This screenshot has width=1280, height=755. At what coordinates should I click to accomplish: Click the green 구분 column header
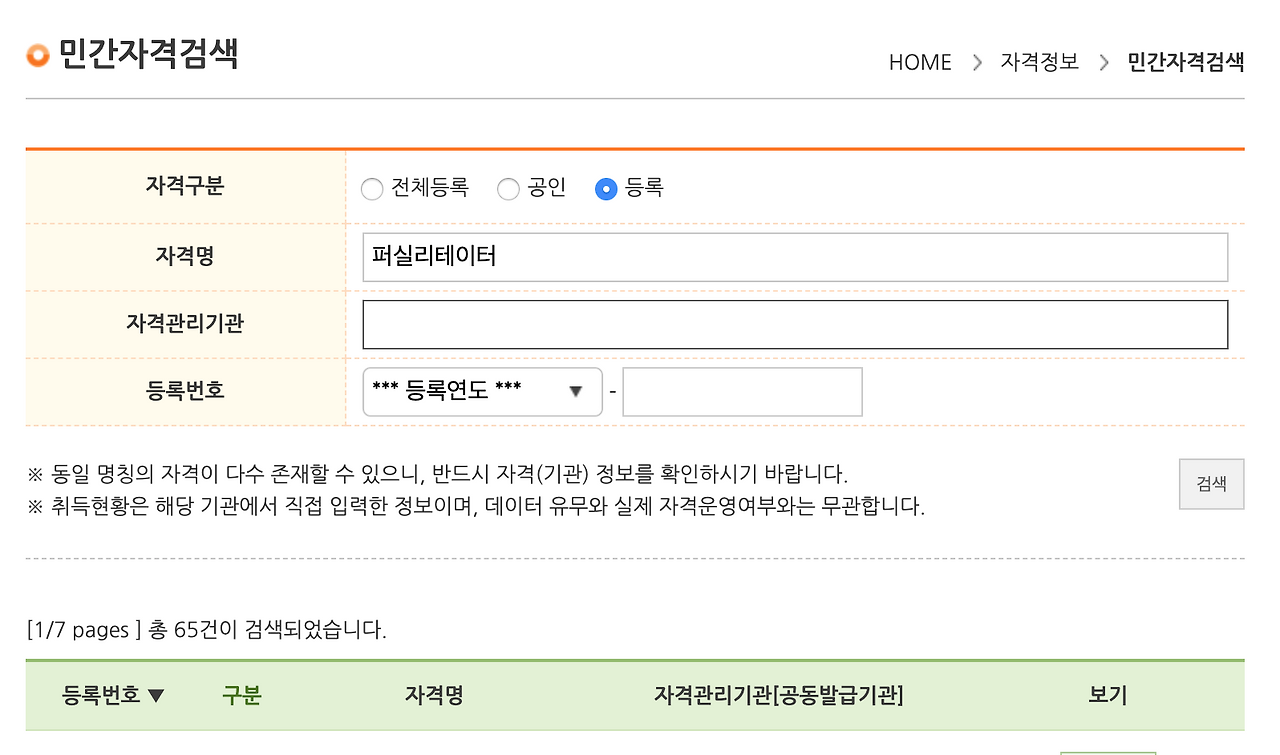242,695
